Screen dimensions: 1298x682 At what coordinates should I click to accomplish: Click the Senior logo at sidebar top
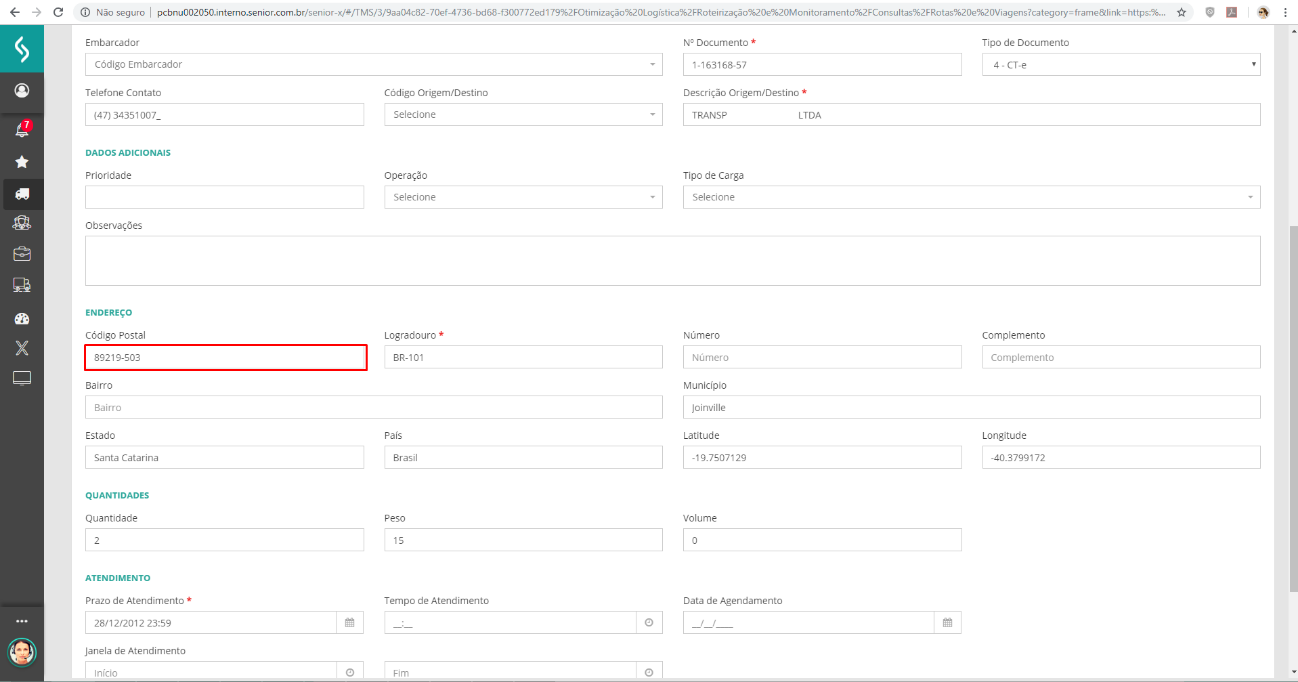(x=21, y=48)
